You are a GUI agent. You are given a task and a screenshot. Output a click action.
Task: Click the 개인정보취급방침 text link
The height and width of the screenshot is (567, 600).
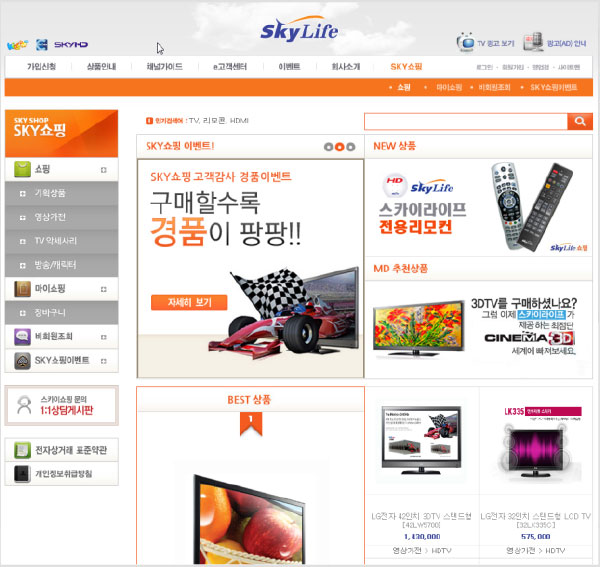(x=64, y=474)
